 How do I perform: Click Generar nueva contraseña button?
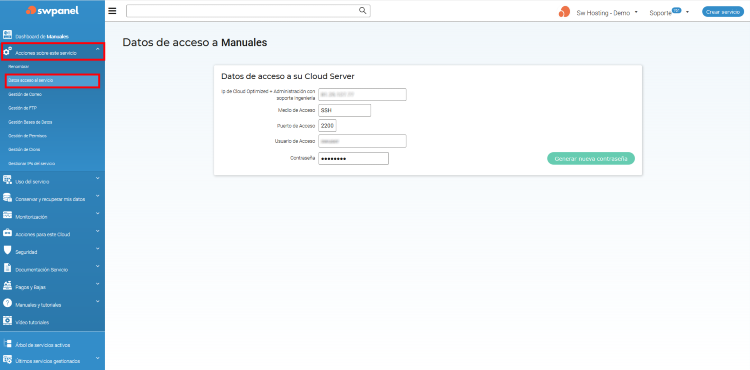(x=591, y=159)
